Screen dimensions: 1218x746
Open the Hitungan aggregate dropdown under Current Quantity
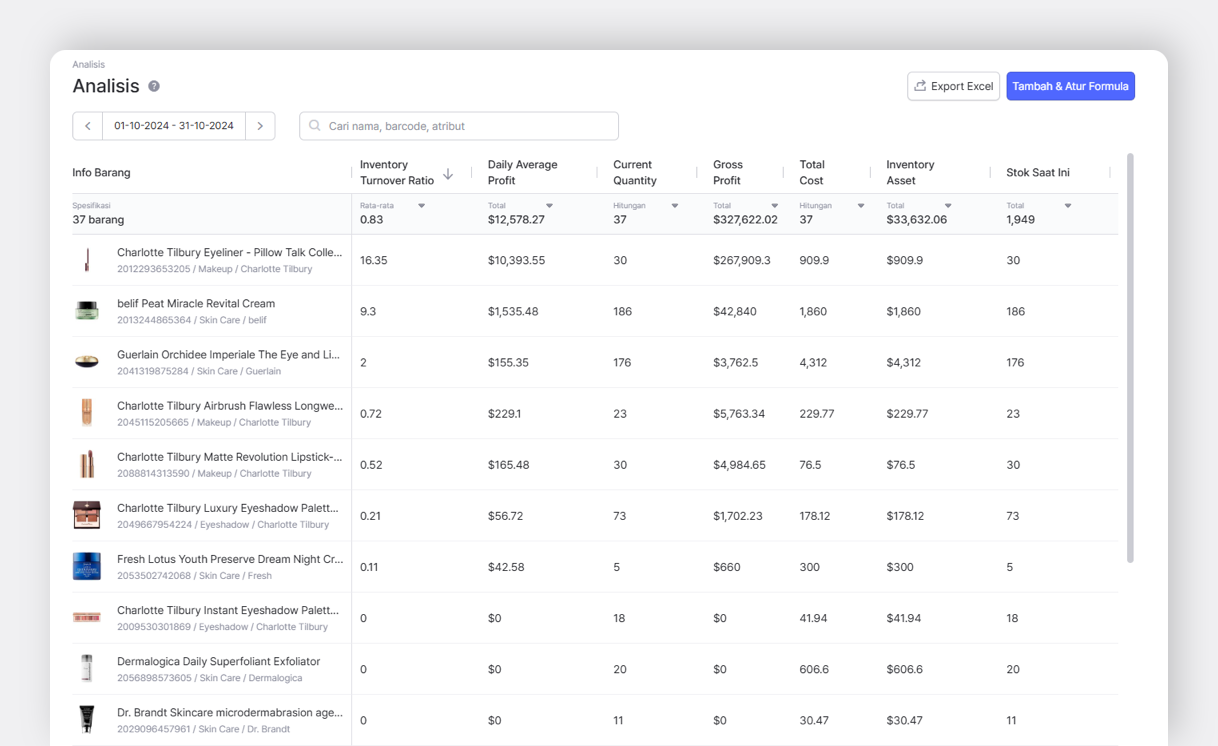675,206
